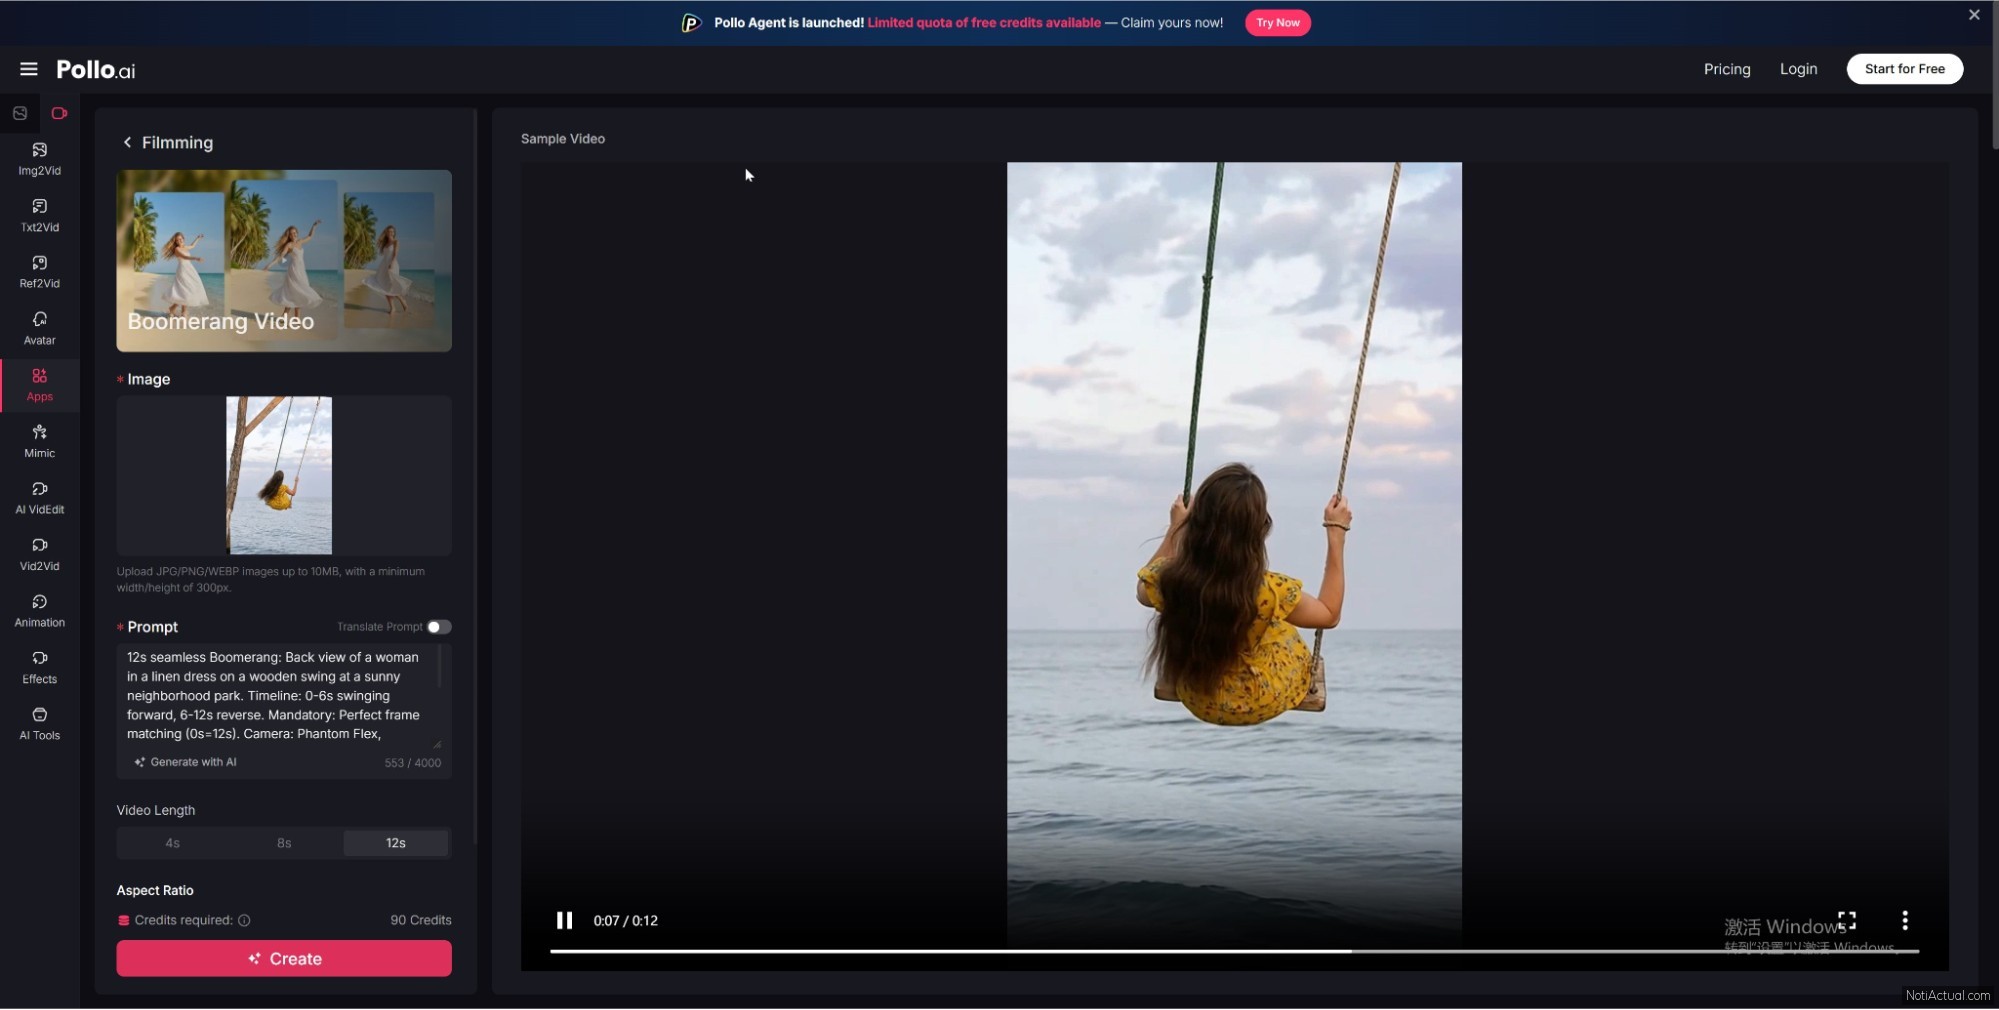Select the Apps section in the sidebar

[x=39, y=385]
